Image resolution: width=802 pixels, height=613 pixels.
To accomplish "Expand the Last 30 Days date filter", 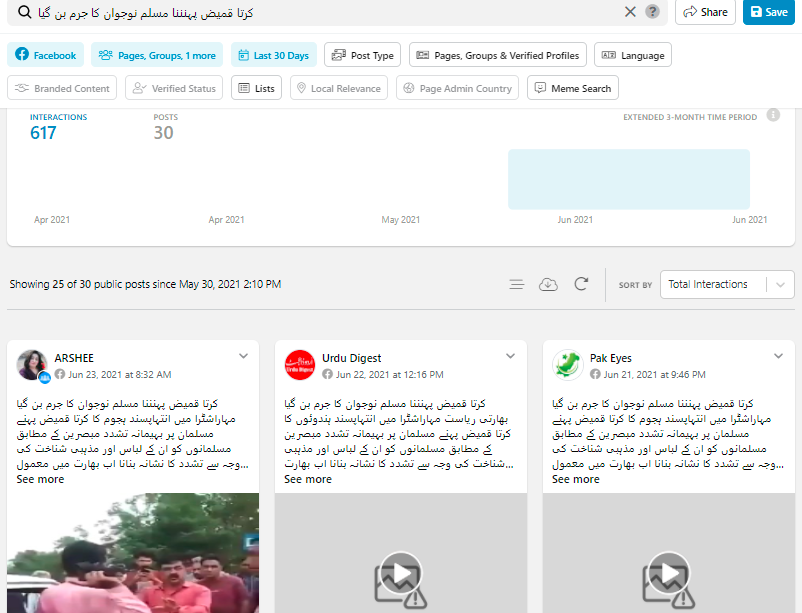I will coord(274,55).
